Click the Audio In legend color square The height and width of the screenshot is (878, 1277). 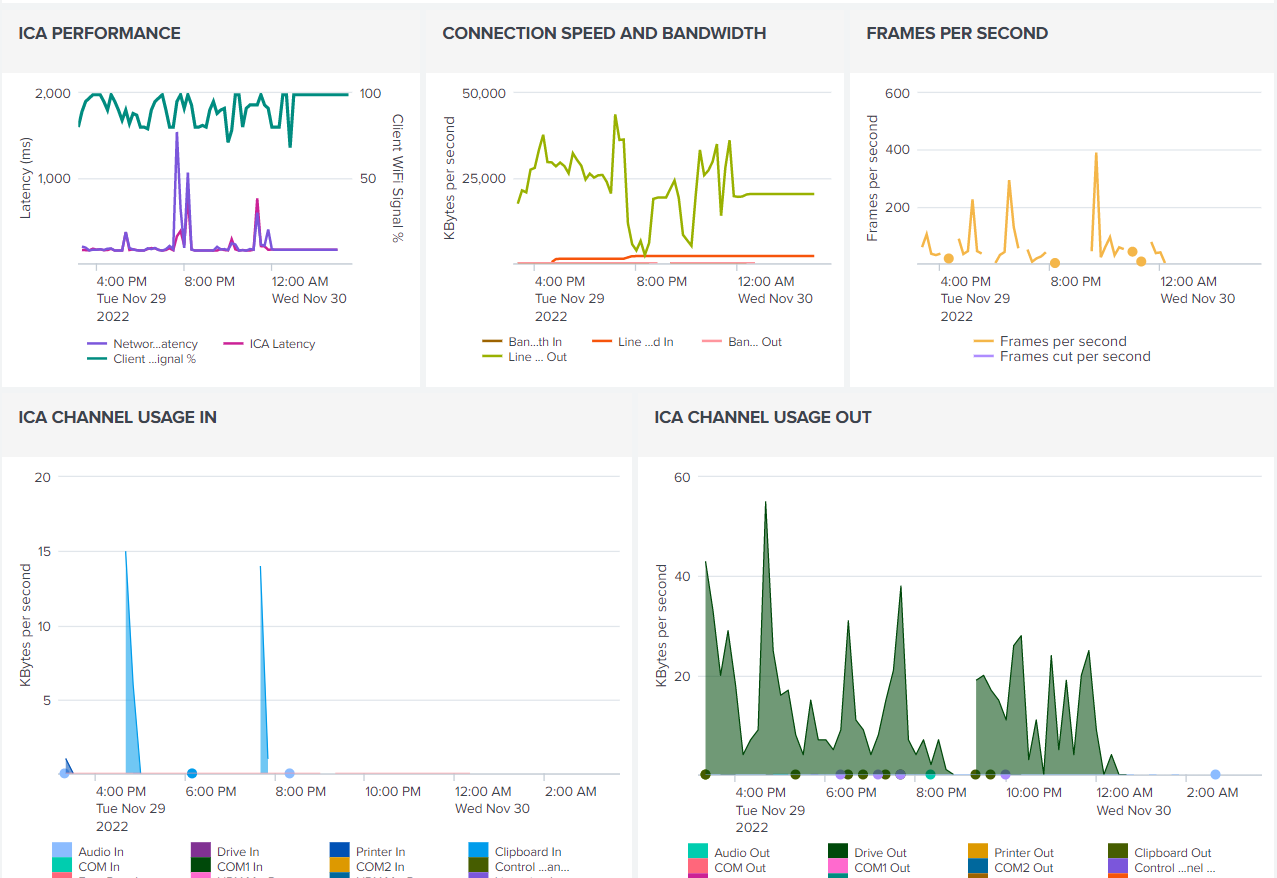tap(62, 851)
